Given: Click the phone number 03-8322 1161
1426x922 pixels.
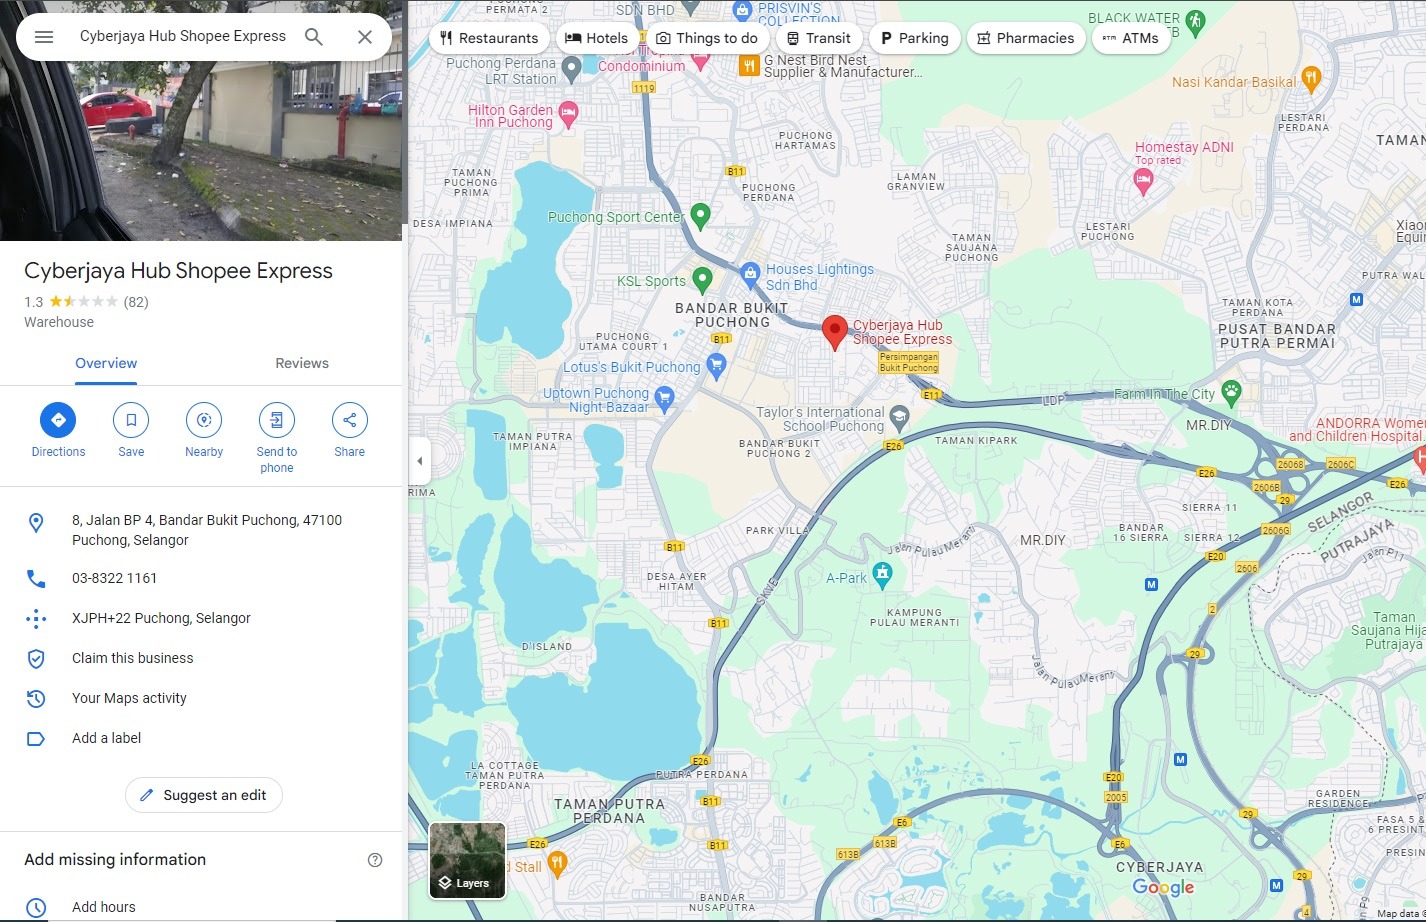Looking at the screenshot, I should tap(115, 578).
